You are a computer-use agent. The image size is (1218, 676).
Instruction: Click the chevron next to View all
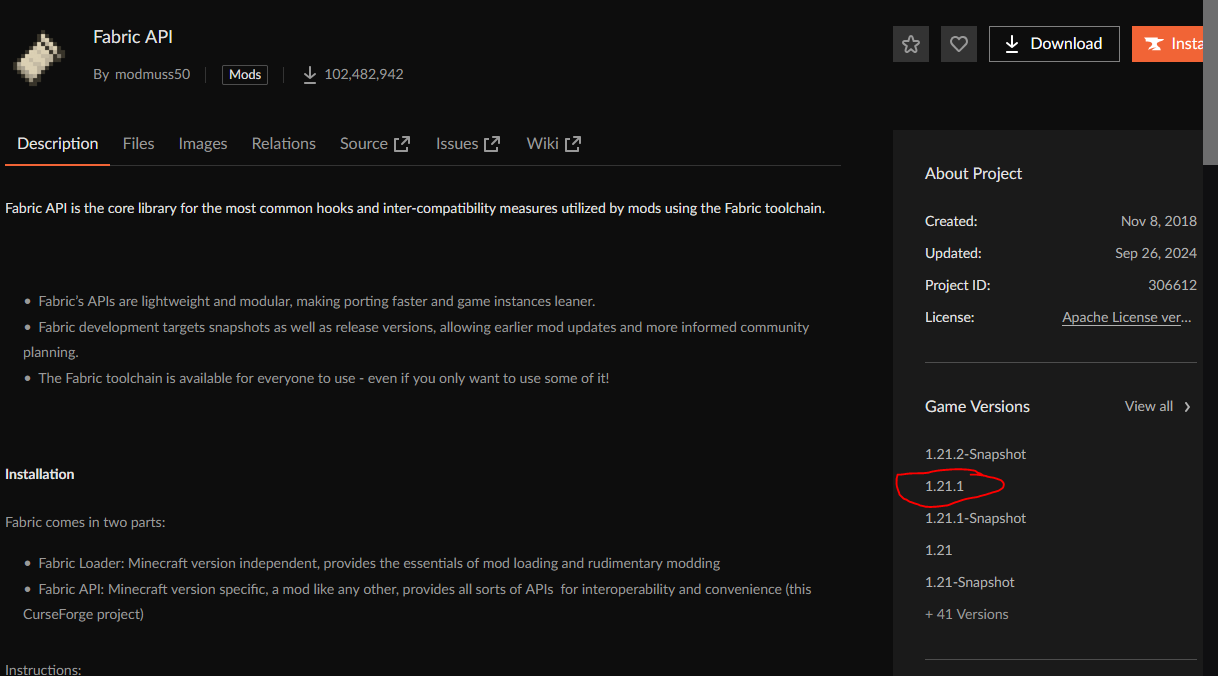(1187, 407)
